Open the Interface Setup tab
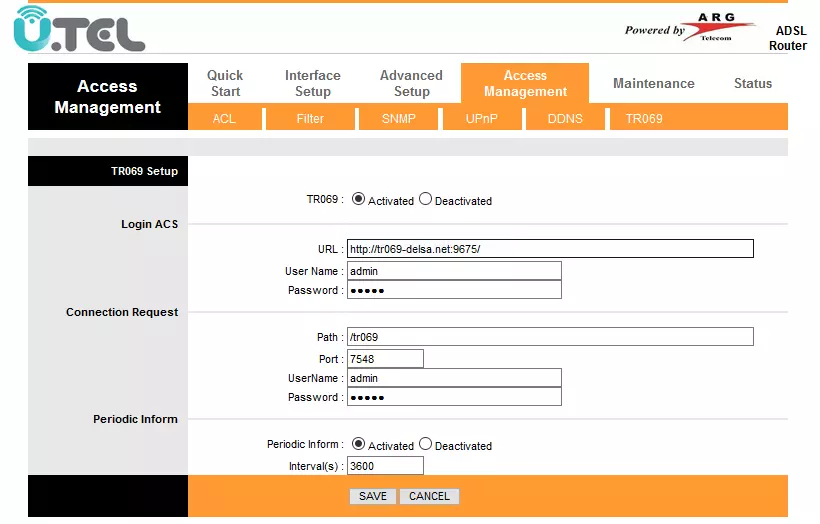This screenshot has width=820, height=524. (313, 83)
